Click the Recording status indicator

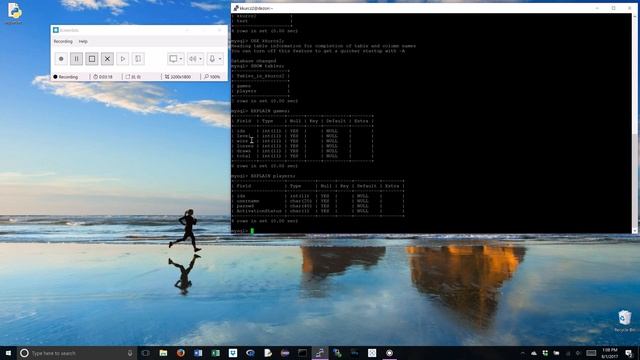click(x=65, y=77)
